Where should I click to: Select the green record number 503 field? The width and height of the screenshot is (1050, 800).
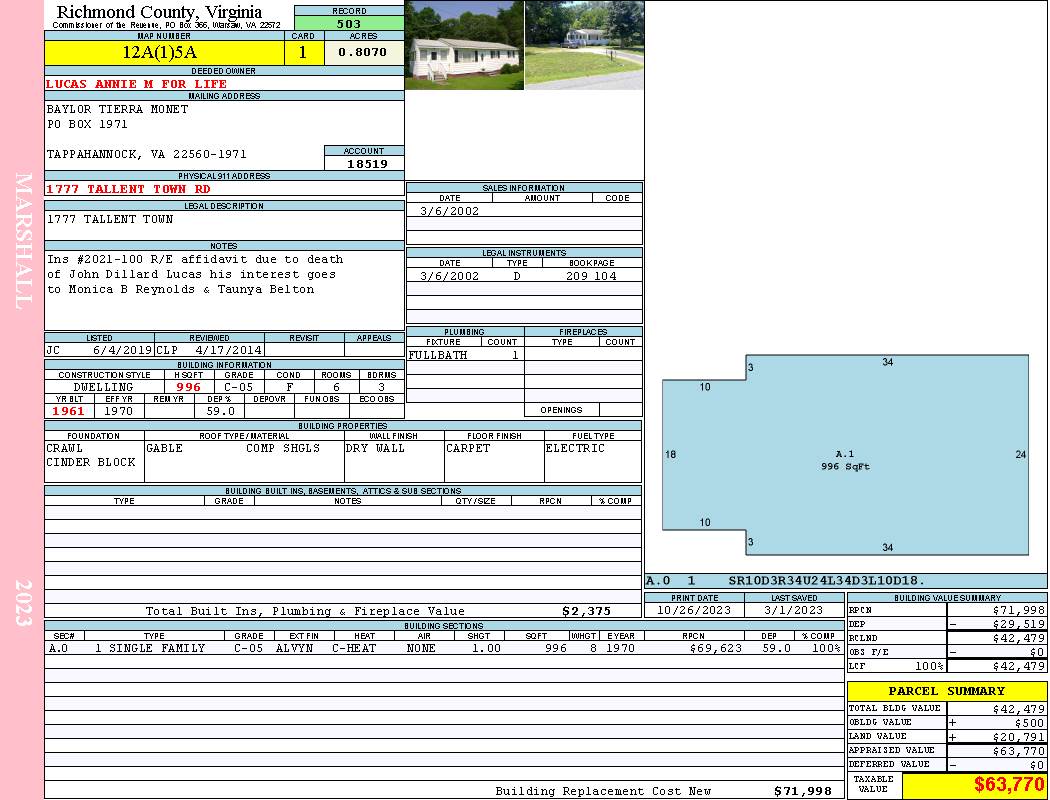[x=349, y=24]
